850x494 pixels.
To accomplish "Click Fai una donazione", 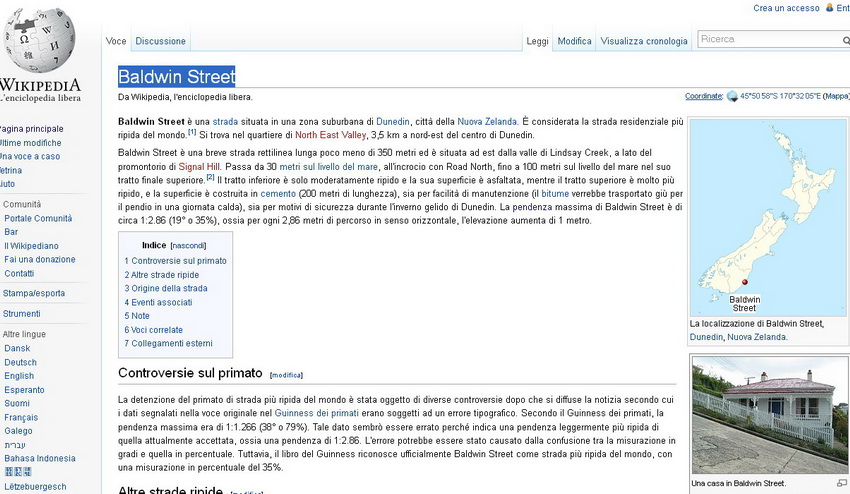I will 40,260.
